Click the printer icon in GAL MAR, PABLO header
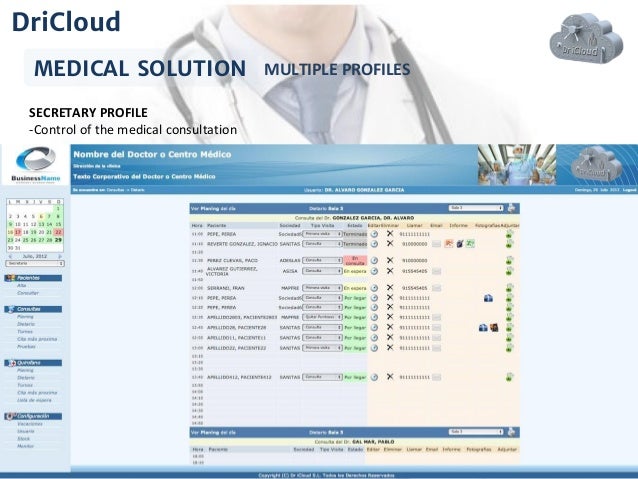This screenshot has height=479, width=638. click(511, 432)
